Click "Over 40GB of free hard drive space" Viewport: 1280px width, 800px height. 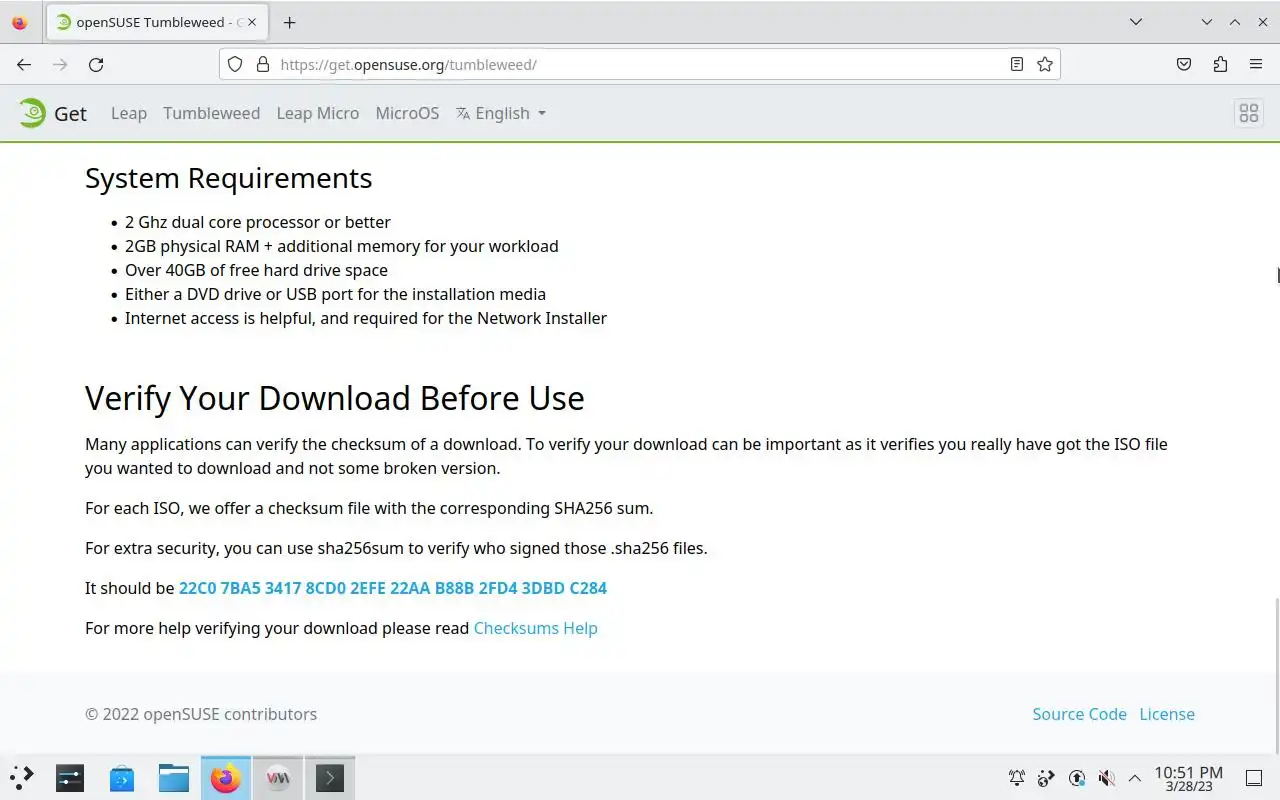pos(256,270)
